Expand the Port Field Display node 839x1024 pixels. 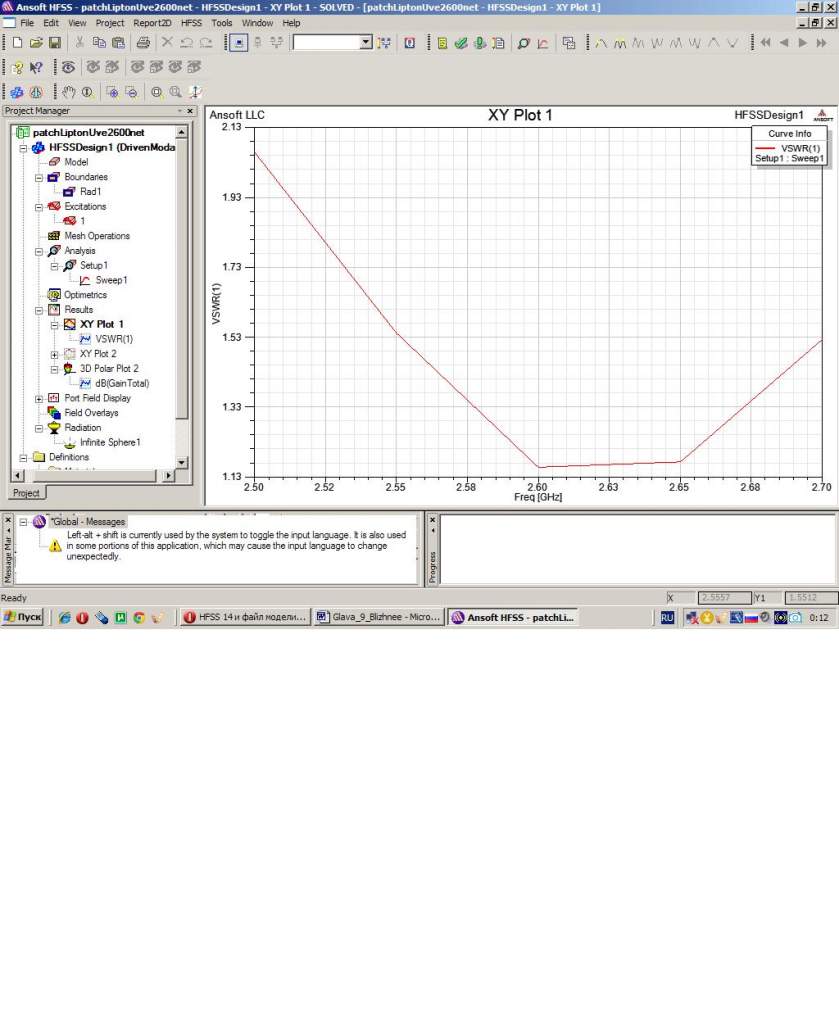pyautogui.click(x=39, y=398)
